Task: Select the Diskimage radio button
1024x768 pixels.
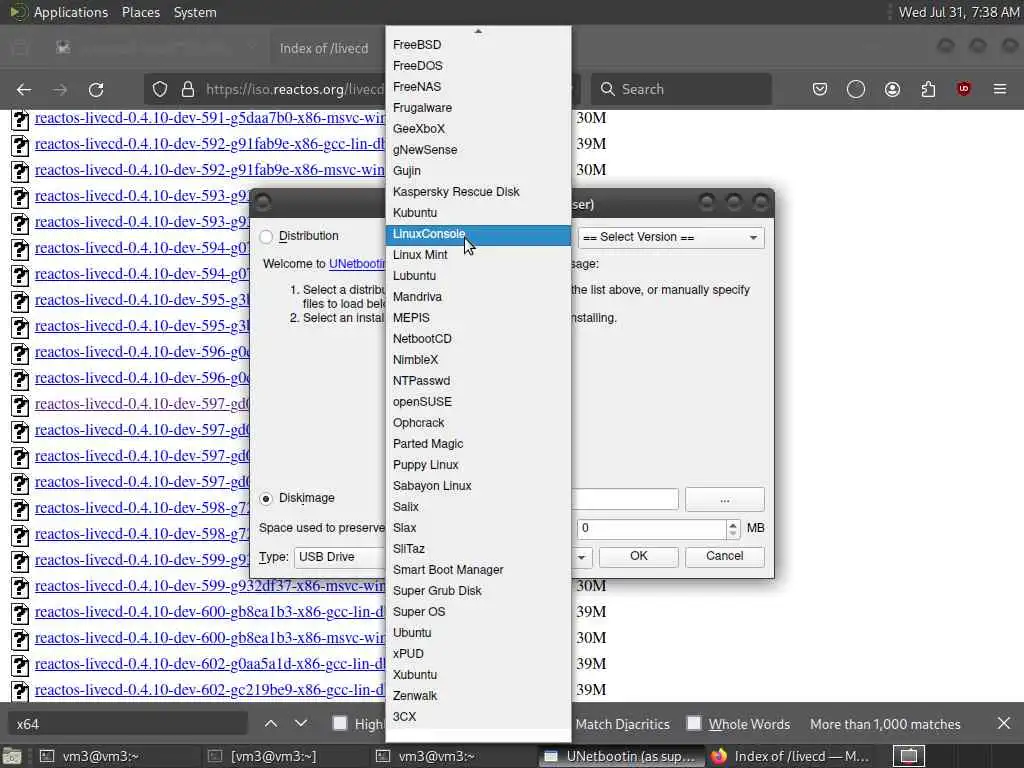Action: click(x=266, y=499)
